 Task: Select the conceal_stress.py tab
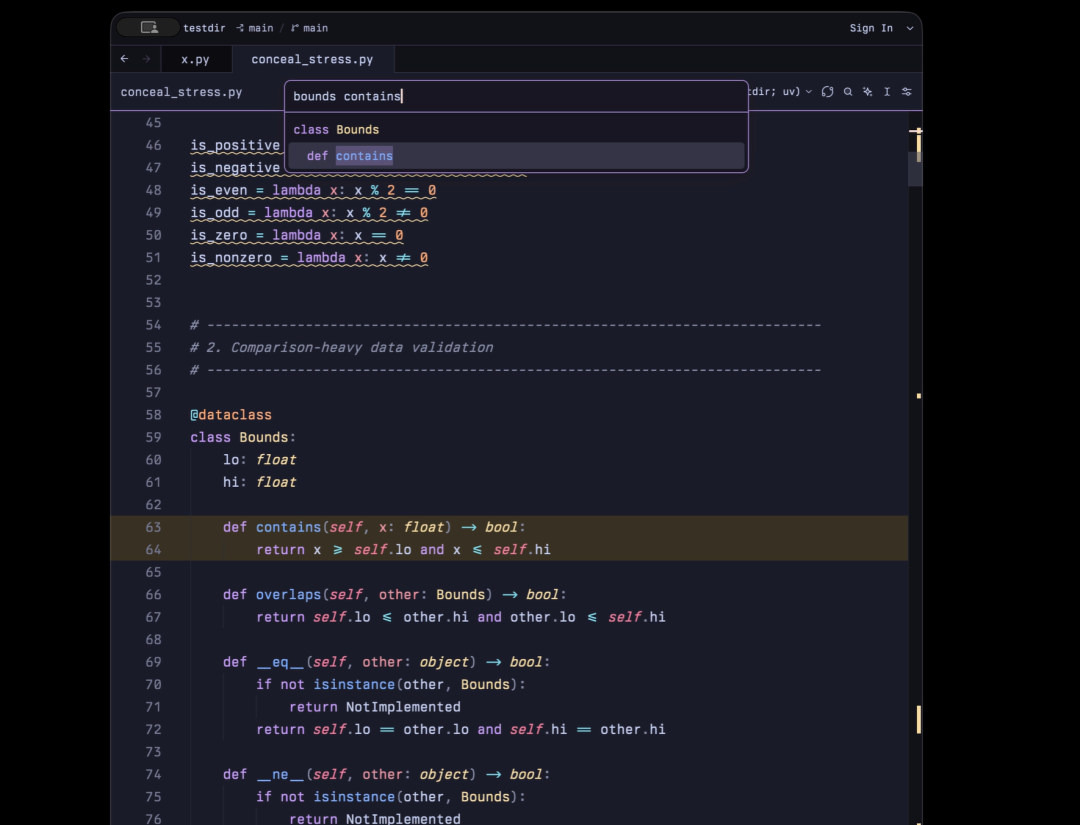tap(313, 59)
